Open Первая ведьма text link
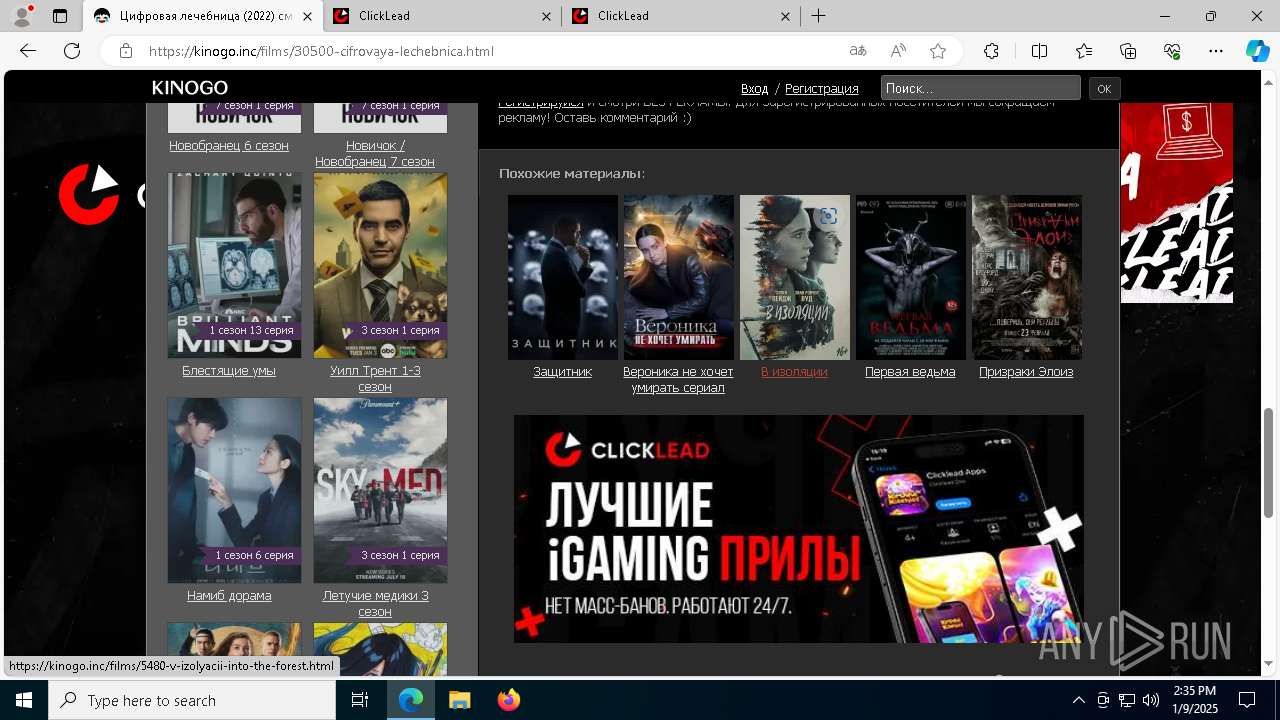The image size is (1280, 720). (910, 371)
